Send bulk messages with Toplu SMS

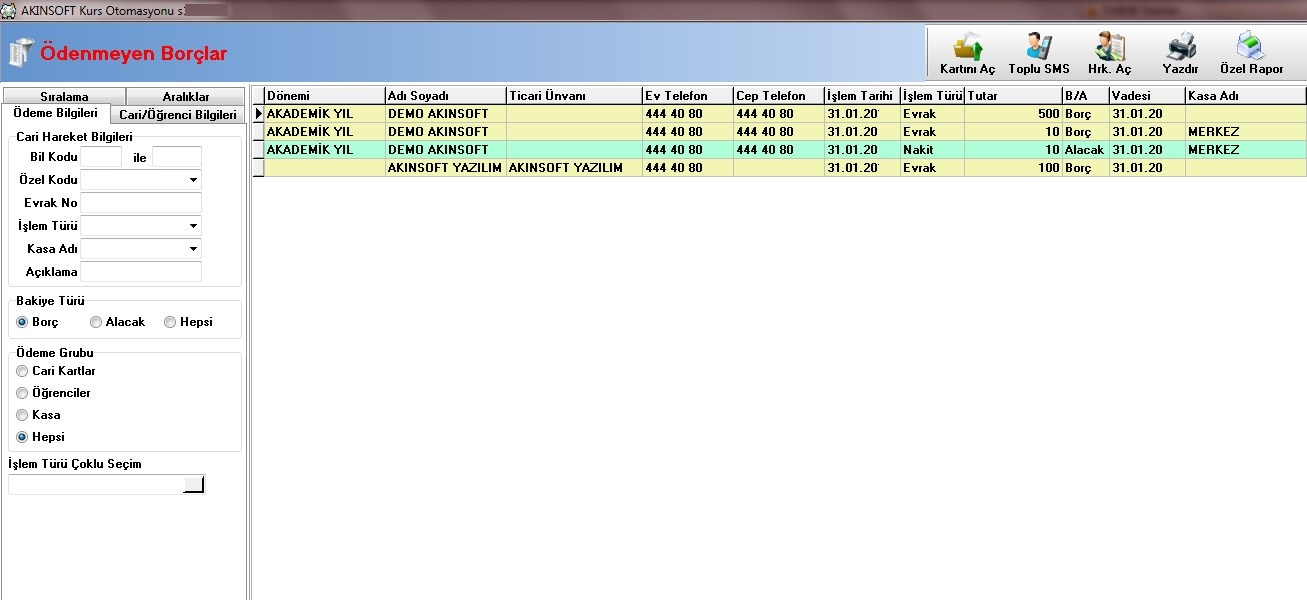(x=1039, y=54)
